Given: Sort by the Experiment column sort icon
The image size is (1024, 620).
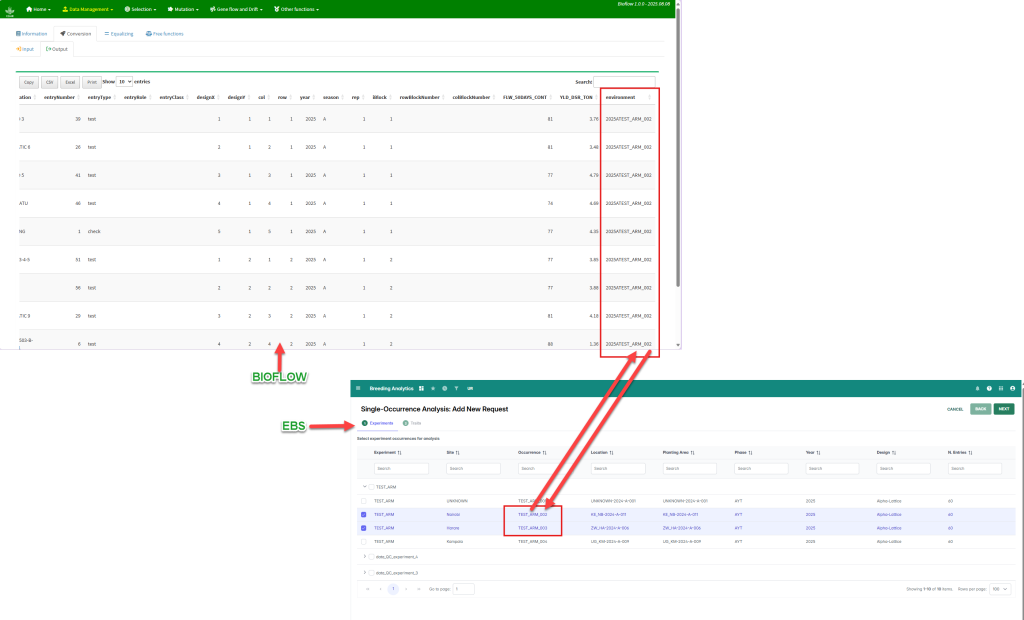Looking at the screenshot, I should tap(401, 452).
